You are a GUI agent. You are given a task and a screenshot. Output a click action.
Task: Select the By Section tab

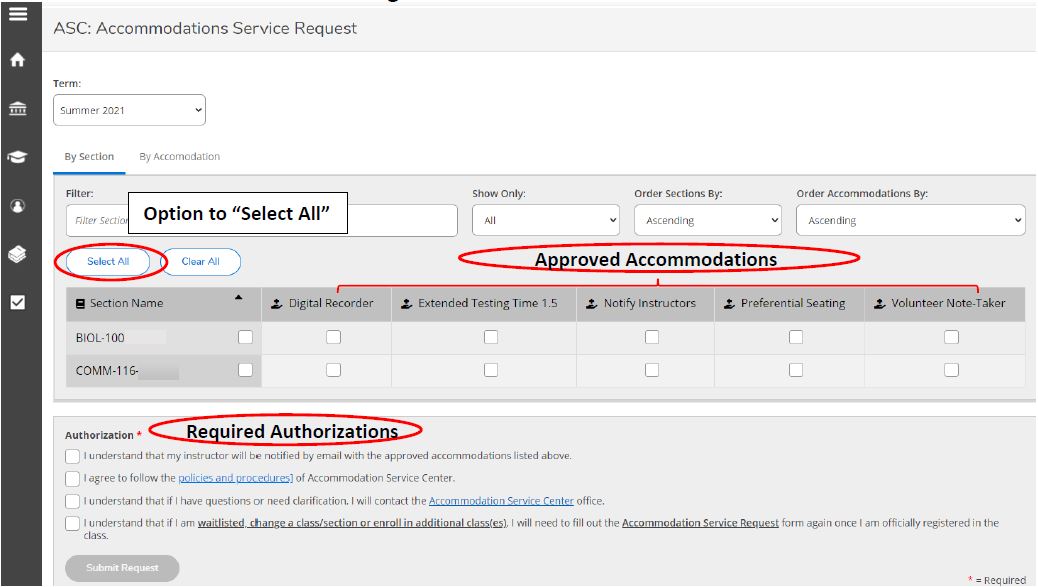(89, 157)
